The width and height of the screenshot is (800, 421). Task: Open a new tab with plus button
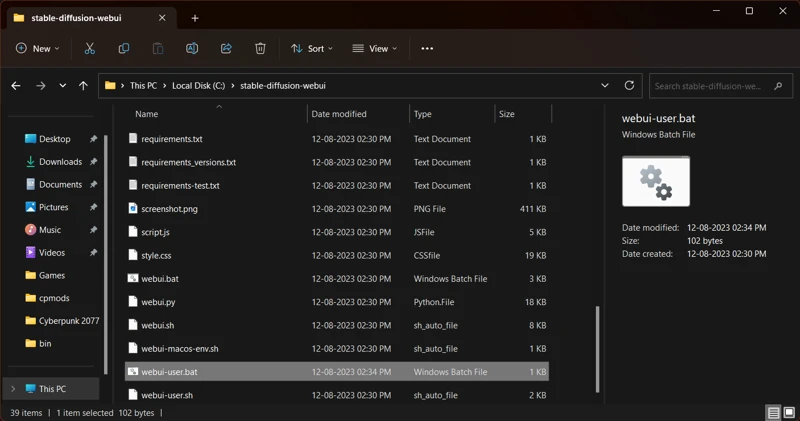pos(195,18)
